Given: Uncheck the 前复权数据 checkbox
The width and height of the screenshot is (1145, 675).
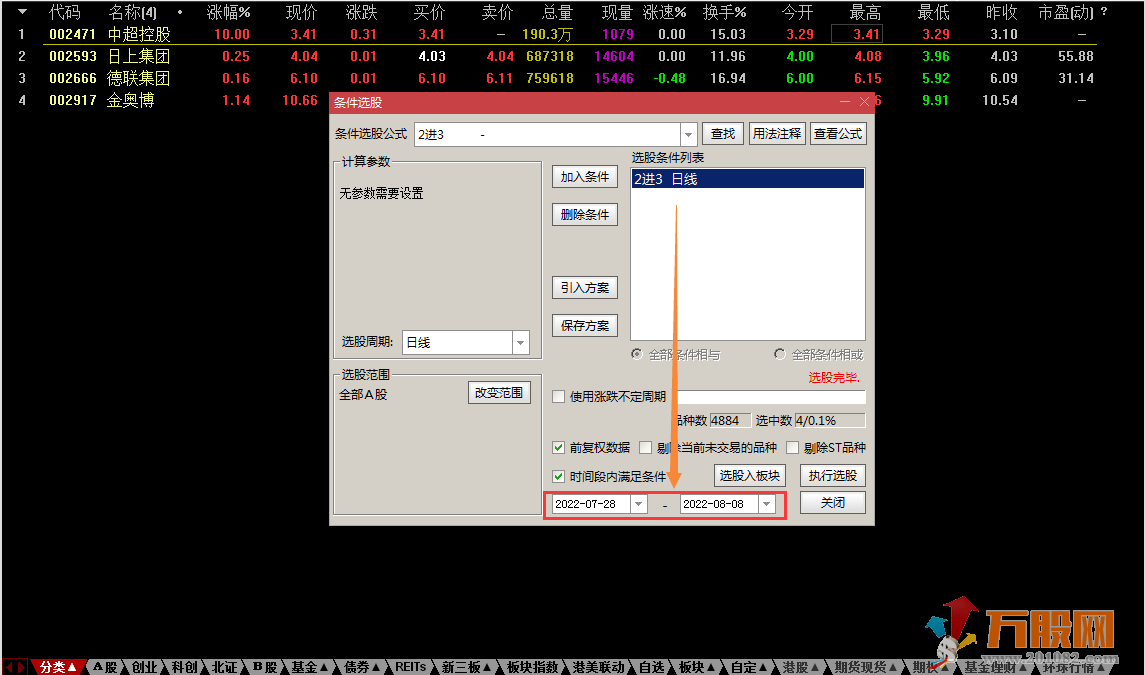Looking at the screenshot, I should coord(559,448).
